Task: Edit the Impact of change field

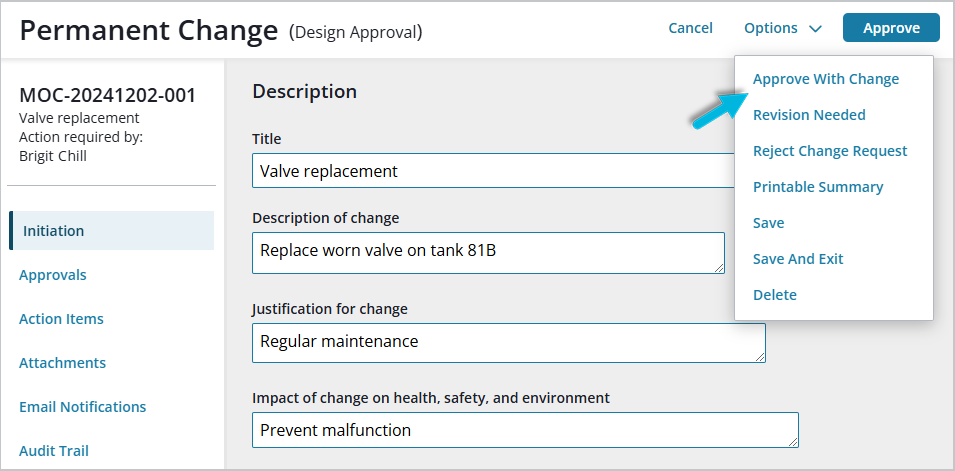Action: (524, 430)
